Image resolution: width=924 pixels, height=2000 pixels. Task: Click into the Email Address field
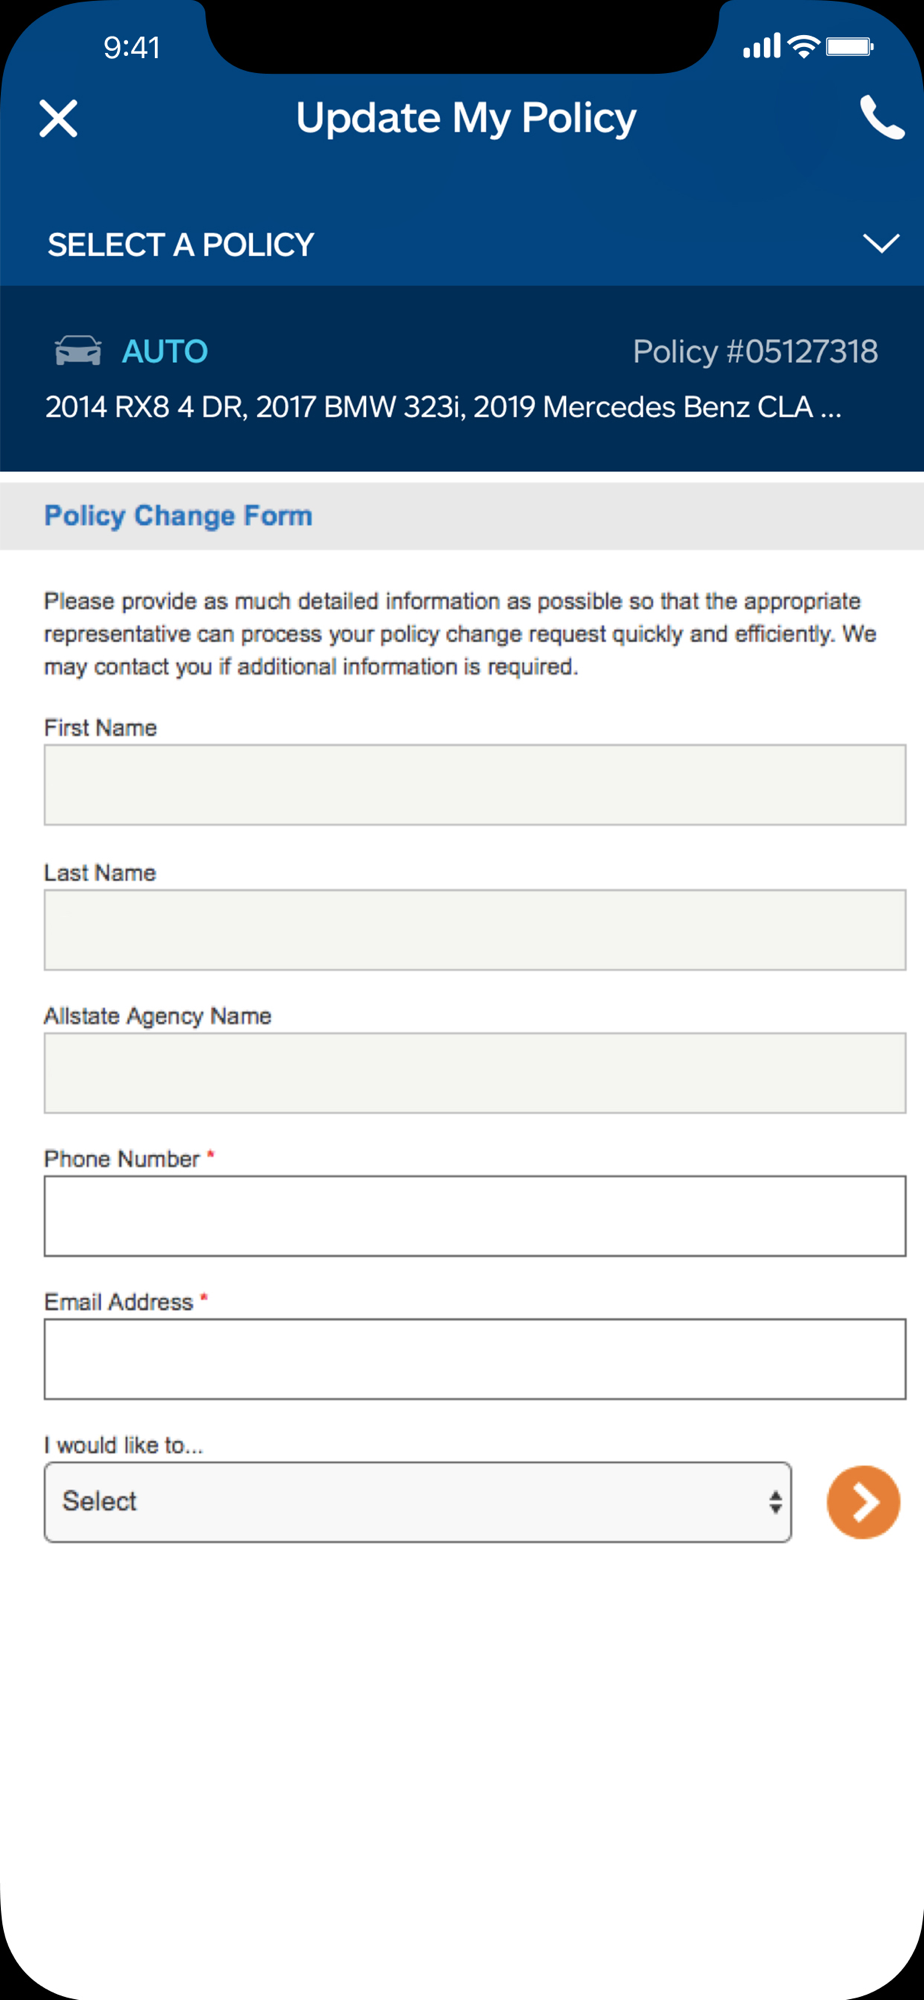475,1359
